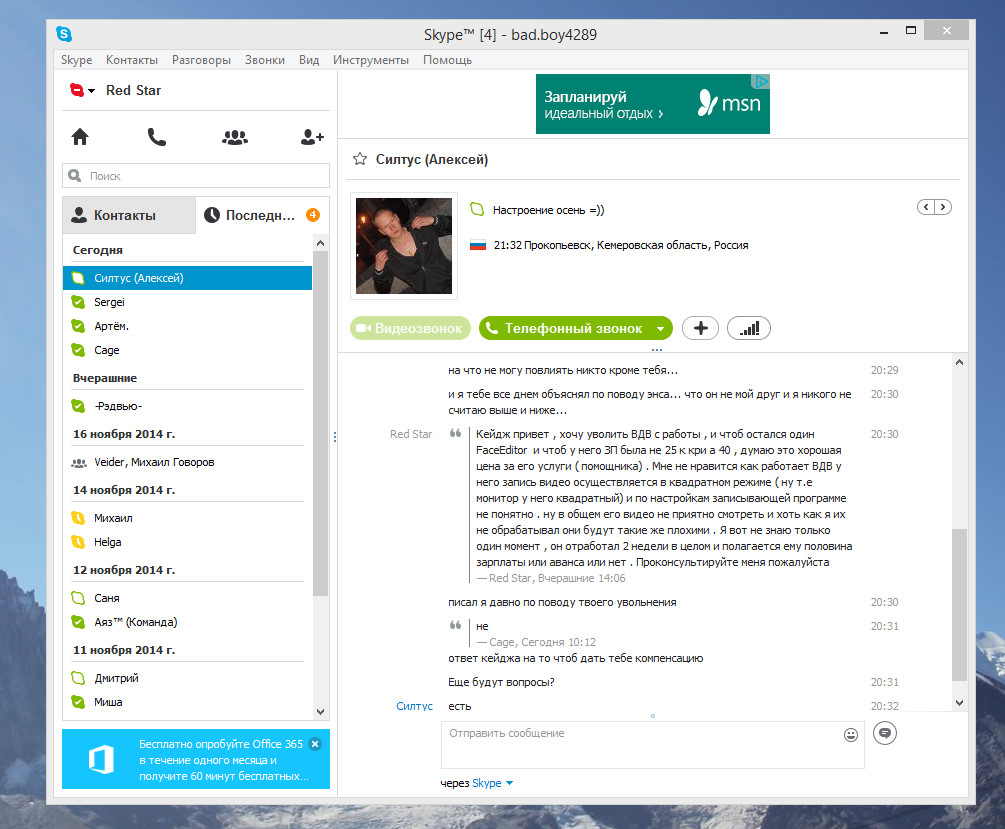Screen dimensions: 1005x829
Task: Click the Red Star profile name
Action: click(133, 90)
